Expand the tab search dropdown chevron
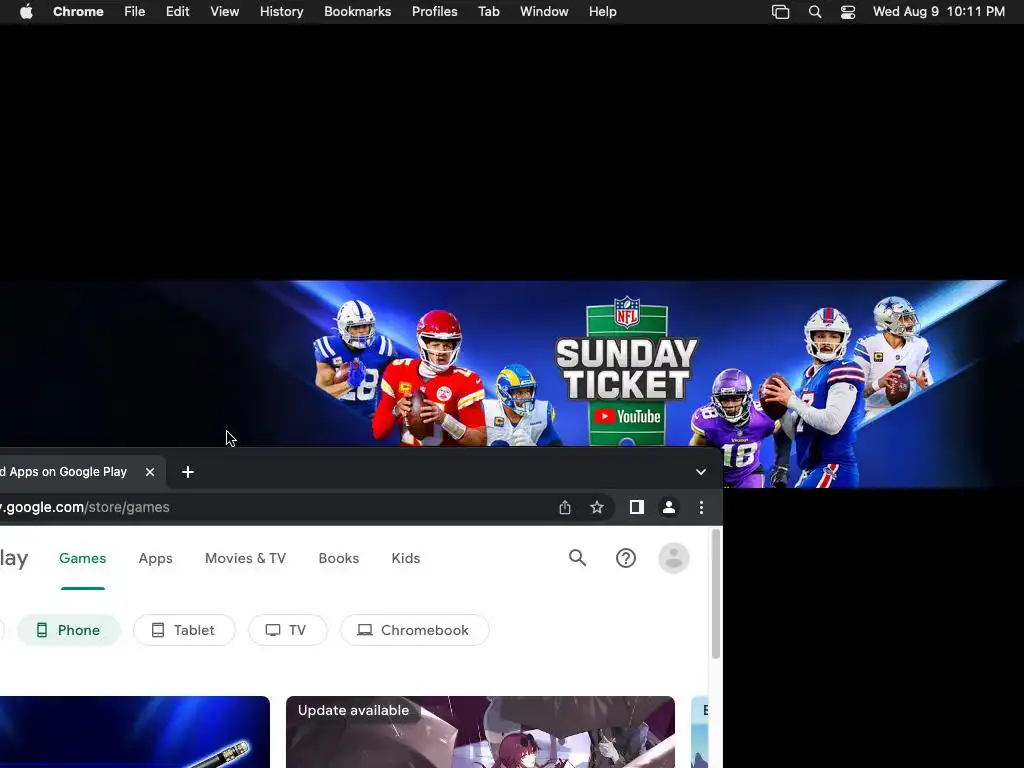The image size is (1024, 768). [701, 472]
